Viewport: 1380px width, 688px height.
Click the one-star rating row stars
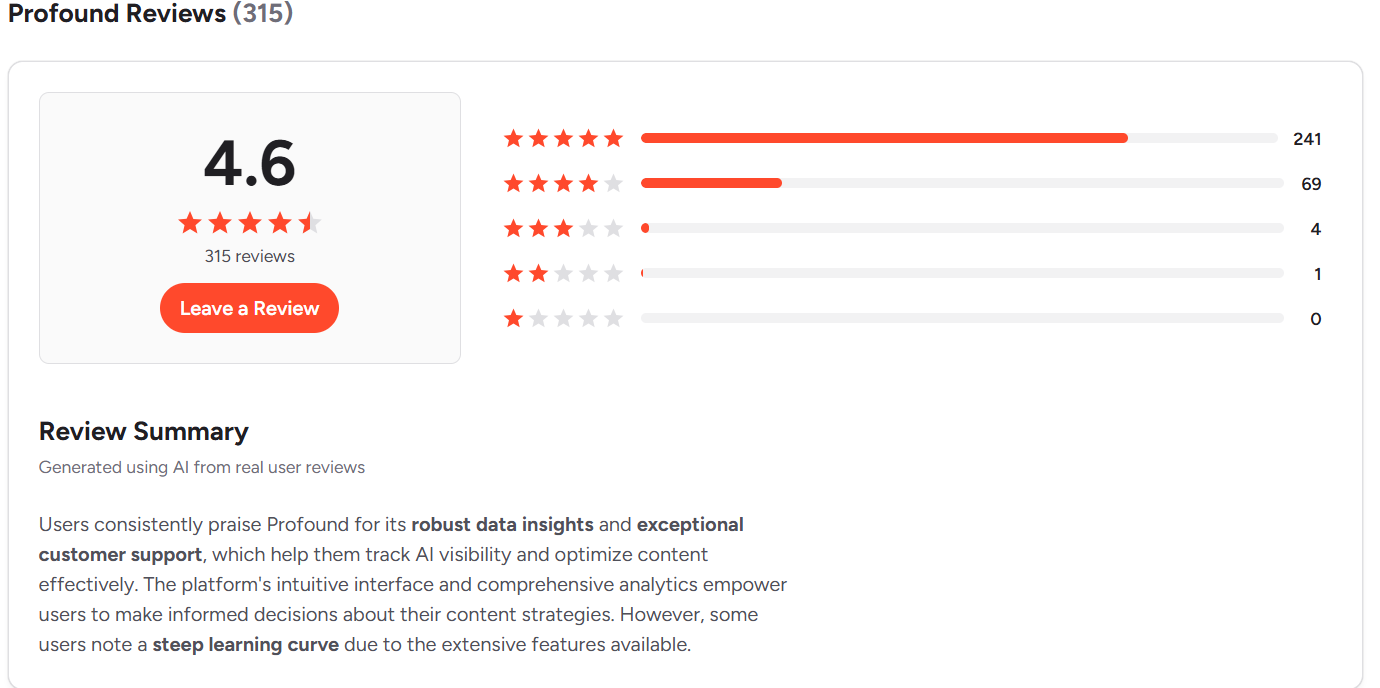click(563, 319)
